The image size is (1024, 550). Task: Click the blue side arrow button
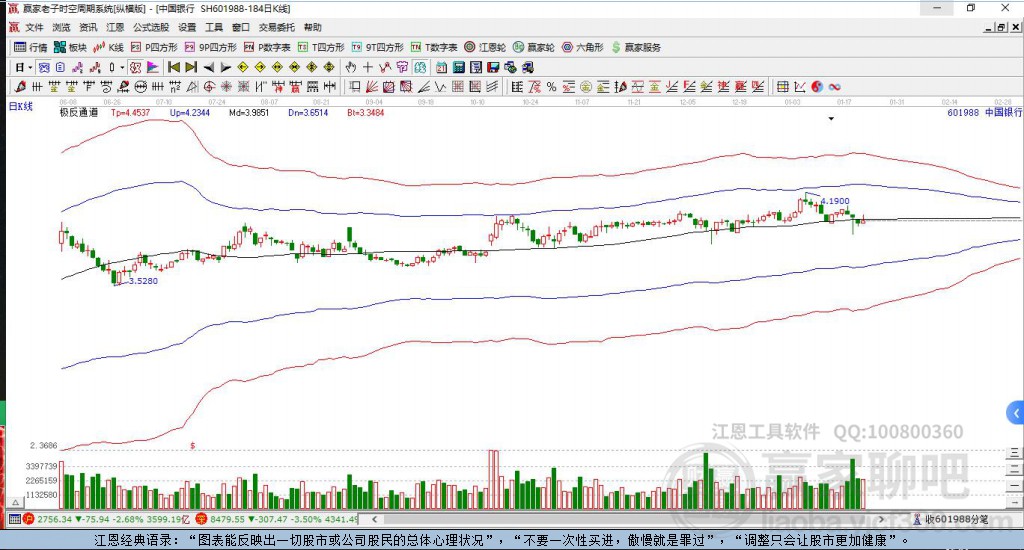[x=1015, y=412]
